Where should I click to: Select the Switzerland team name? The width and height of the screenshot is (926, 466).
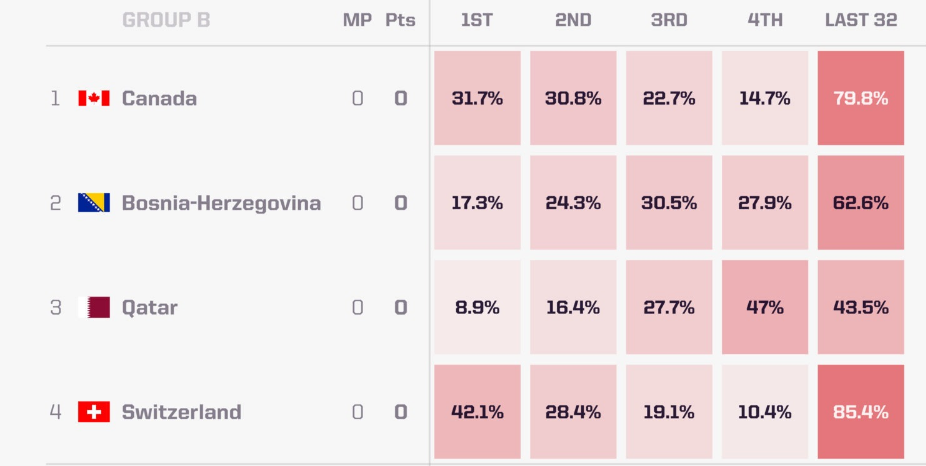point(181,412)
